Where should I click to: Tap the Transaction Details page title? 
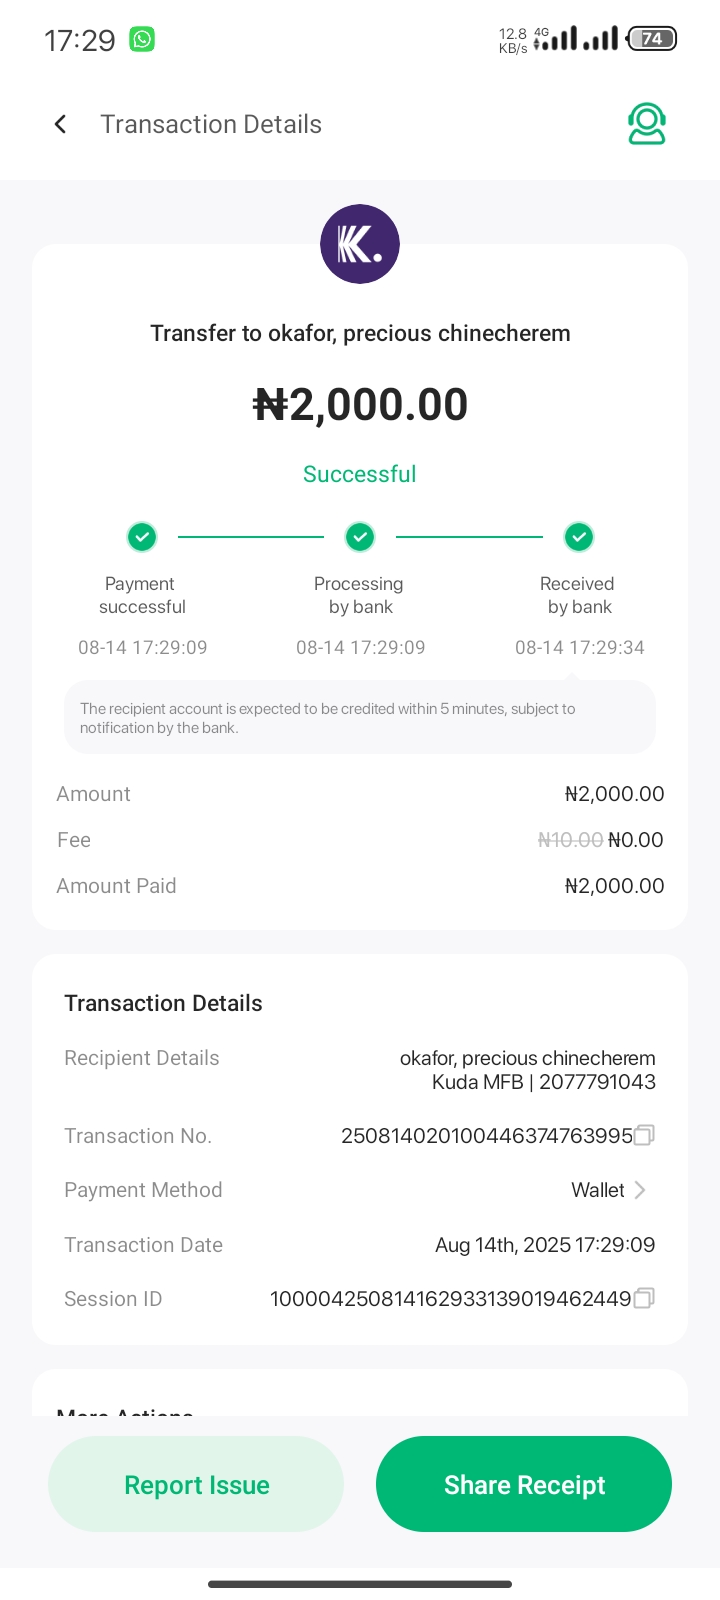point(211,124)
